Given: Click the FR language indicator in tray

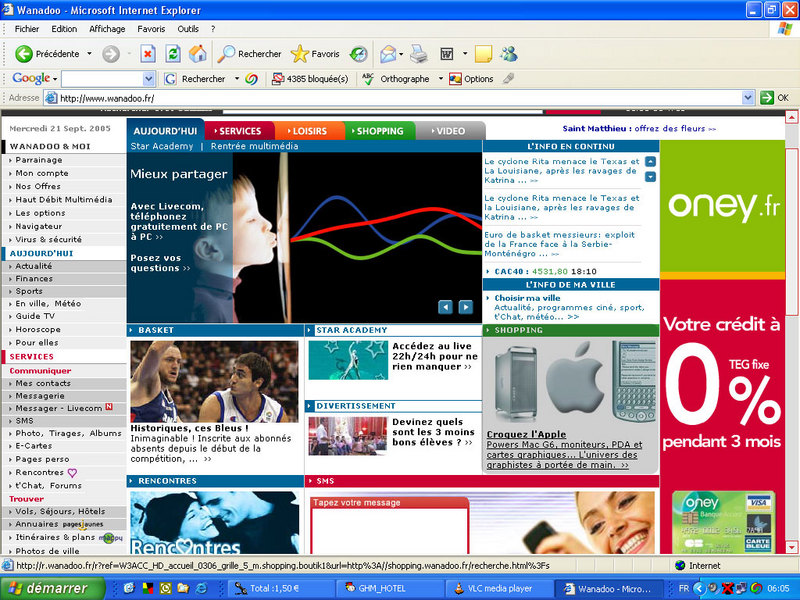Looking at the screenshot, I should pos(684,588).
